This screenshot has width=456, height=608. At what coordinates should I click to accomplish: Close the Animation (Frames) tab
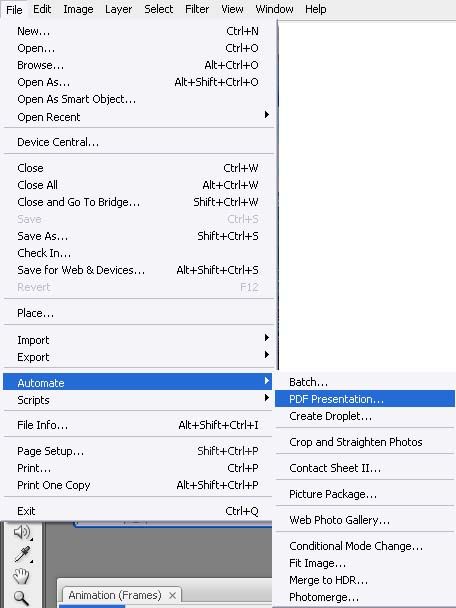(x=173, y=595)
